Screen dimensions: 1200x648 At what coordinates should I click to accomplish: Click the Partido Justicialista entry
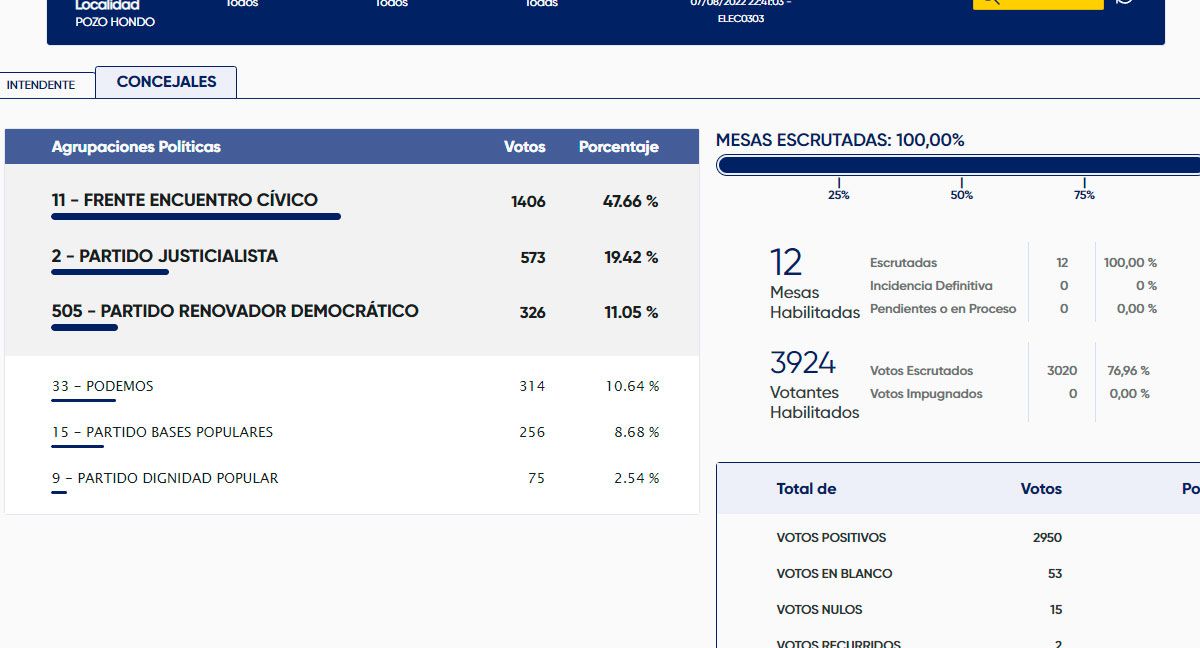165,256
